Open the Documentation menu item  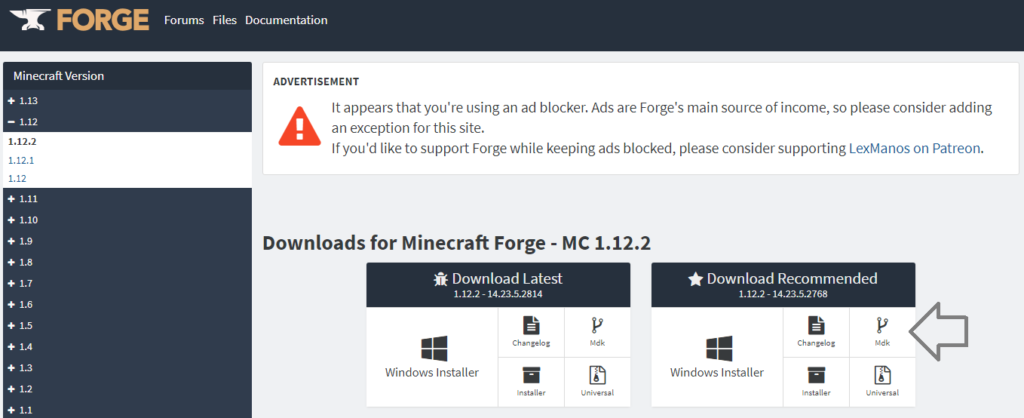(x=286, y=20)
